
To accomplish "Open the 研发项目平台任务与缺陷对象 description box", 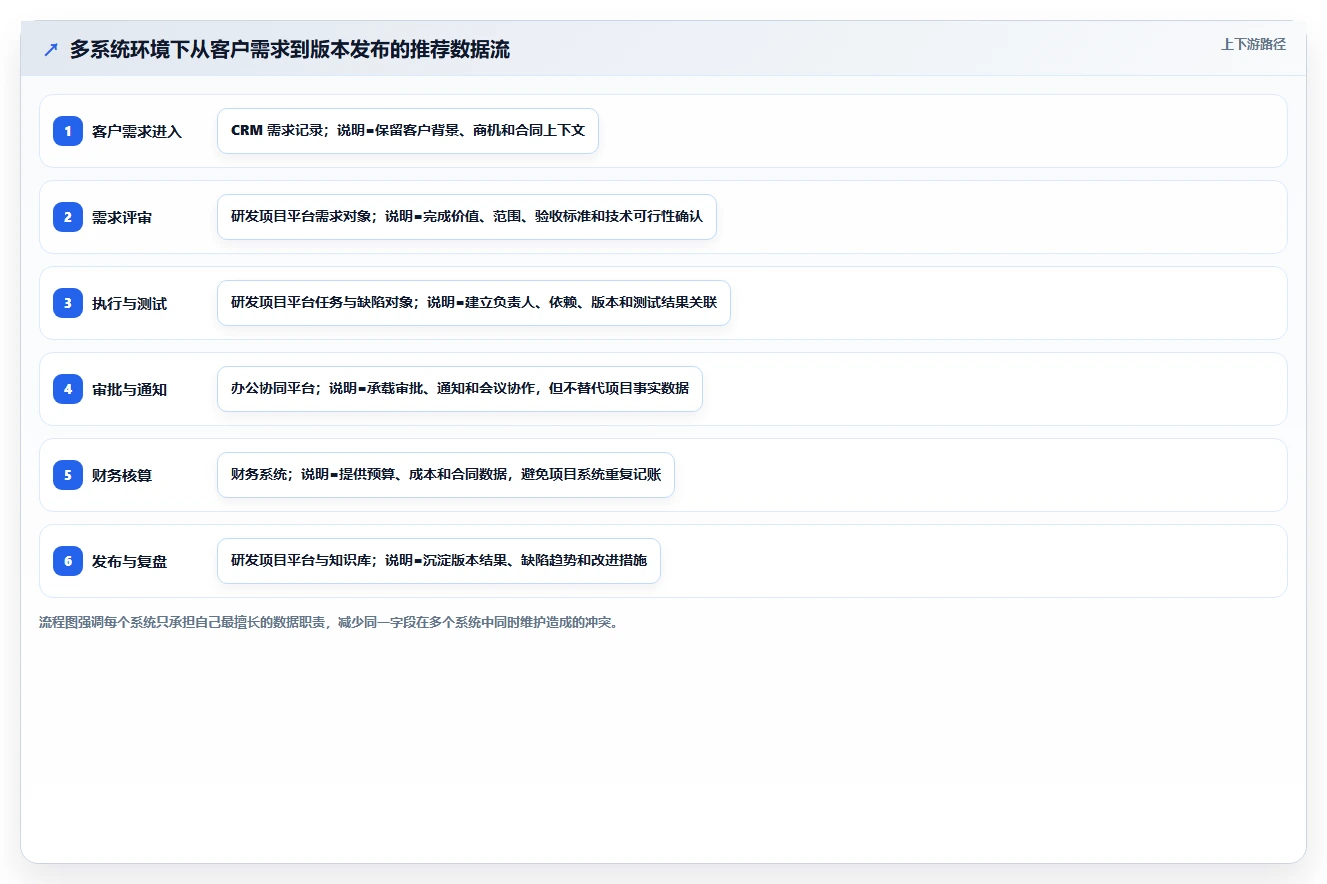I will pos(474,303).
